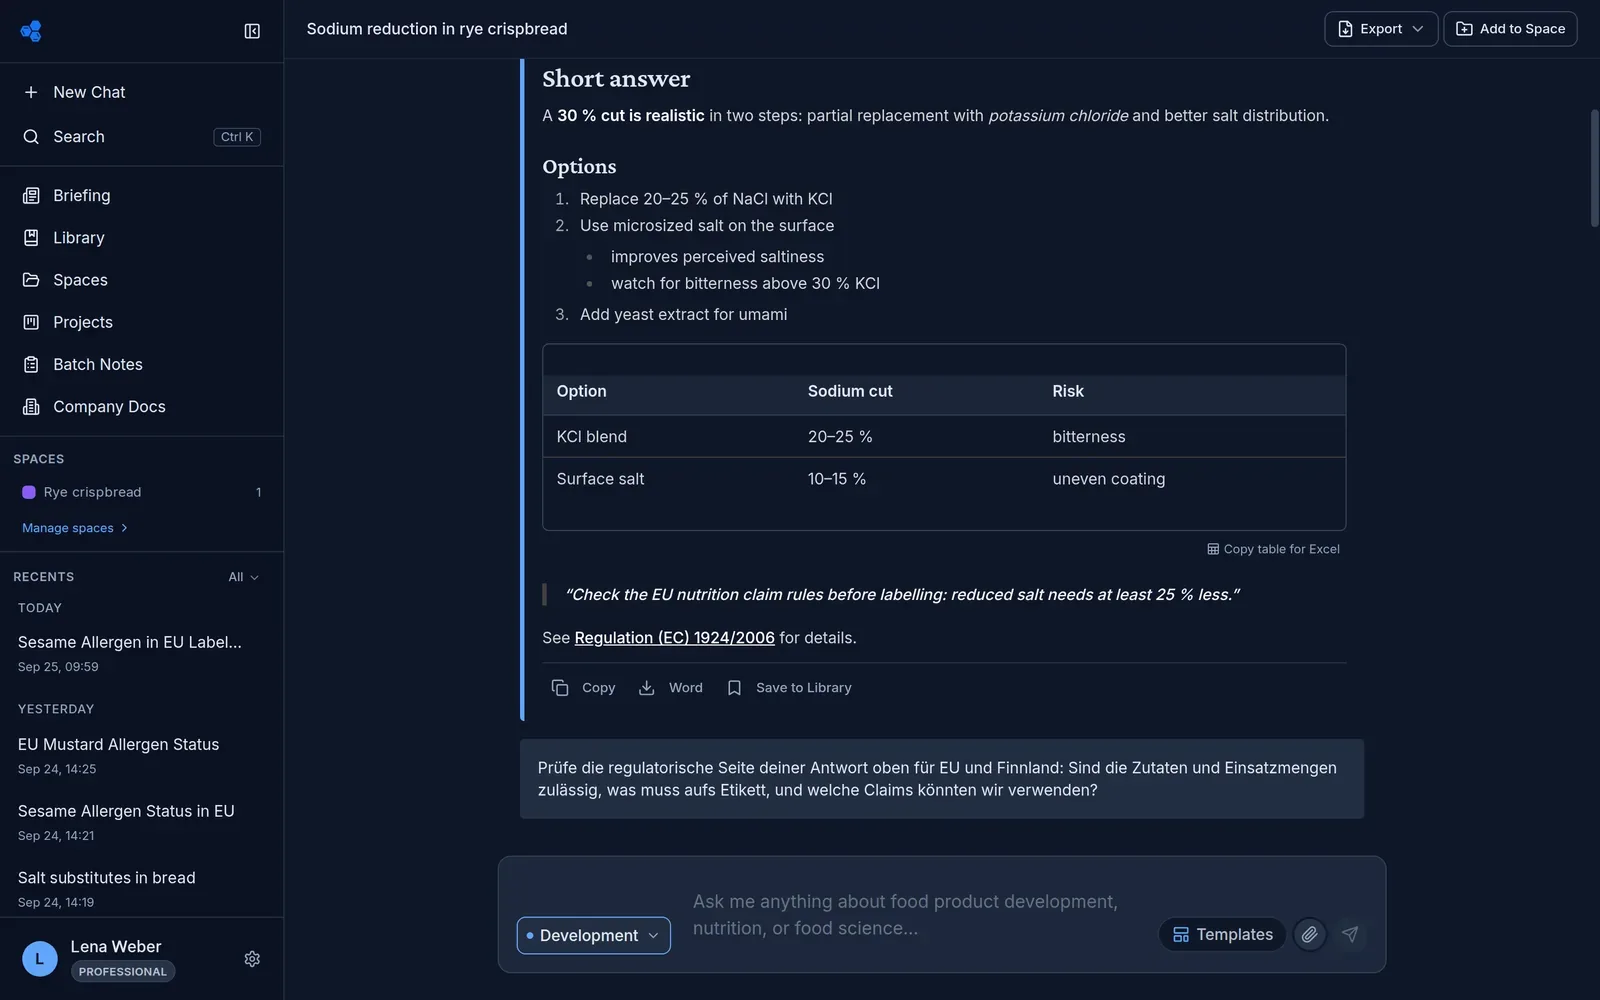The image size is (1600, 1000).
Task: Open Company Docs building icon
Action: coord(31,407)
